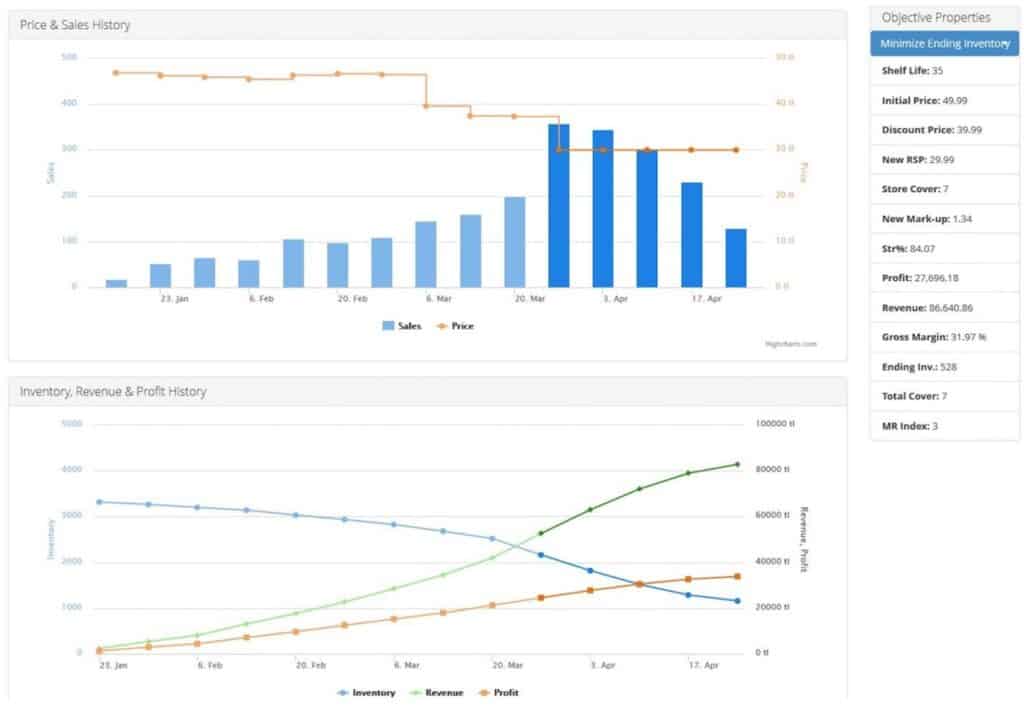This screenshot has height=707, width=1024.
Task: Toggle the Price series legend item
Action: [455, 326]
